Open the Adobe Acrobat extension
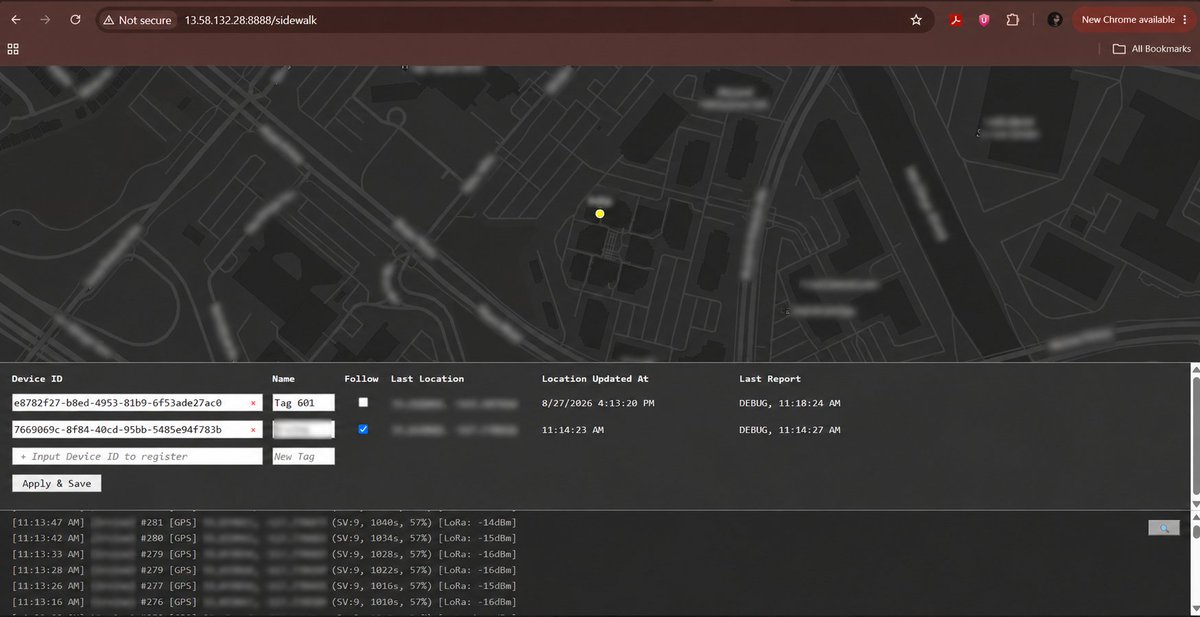Viewport: 1200px width, 617px height. pos(956,20)
